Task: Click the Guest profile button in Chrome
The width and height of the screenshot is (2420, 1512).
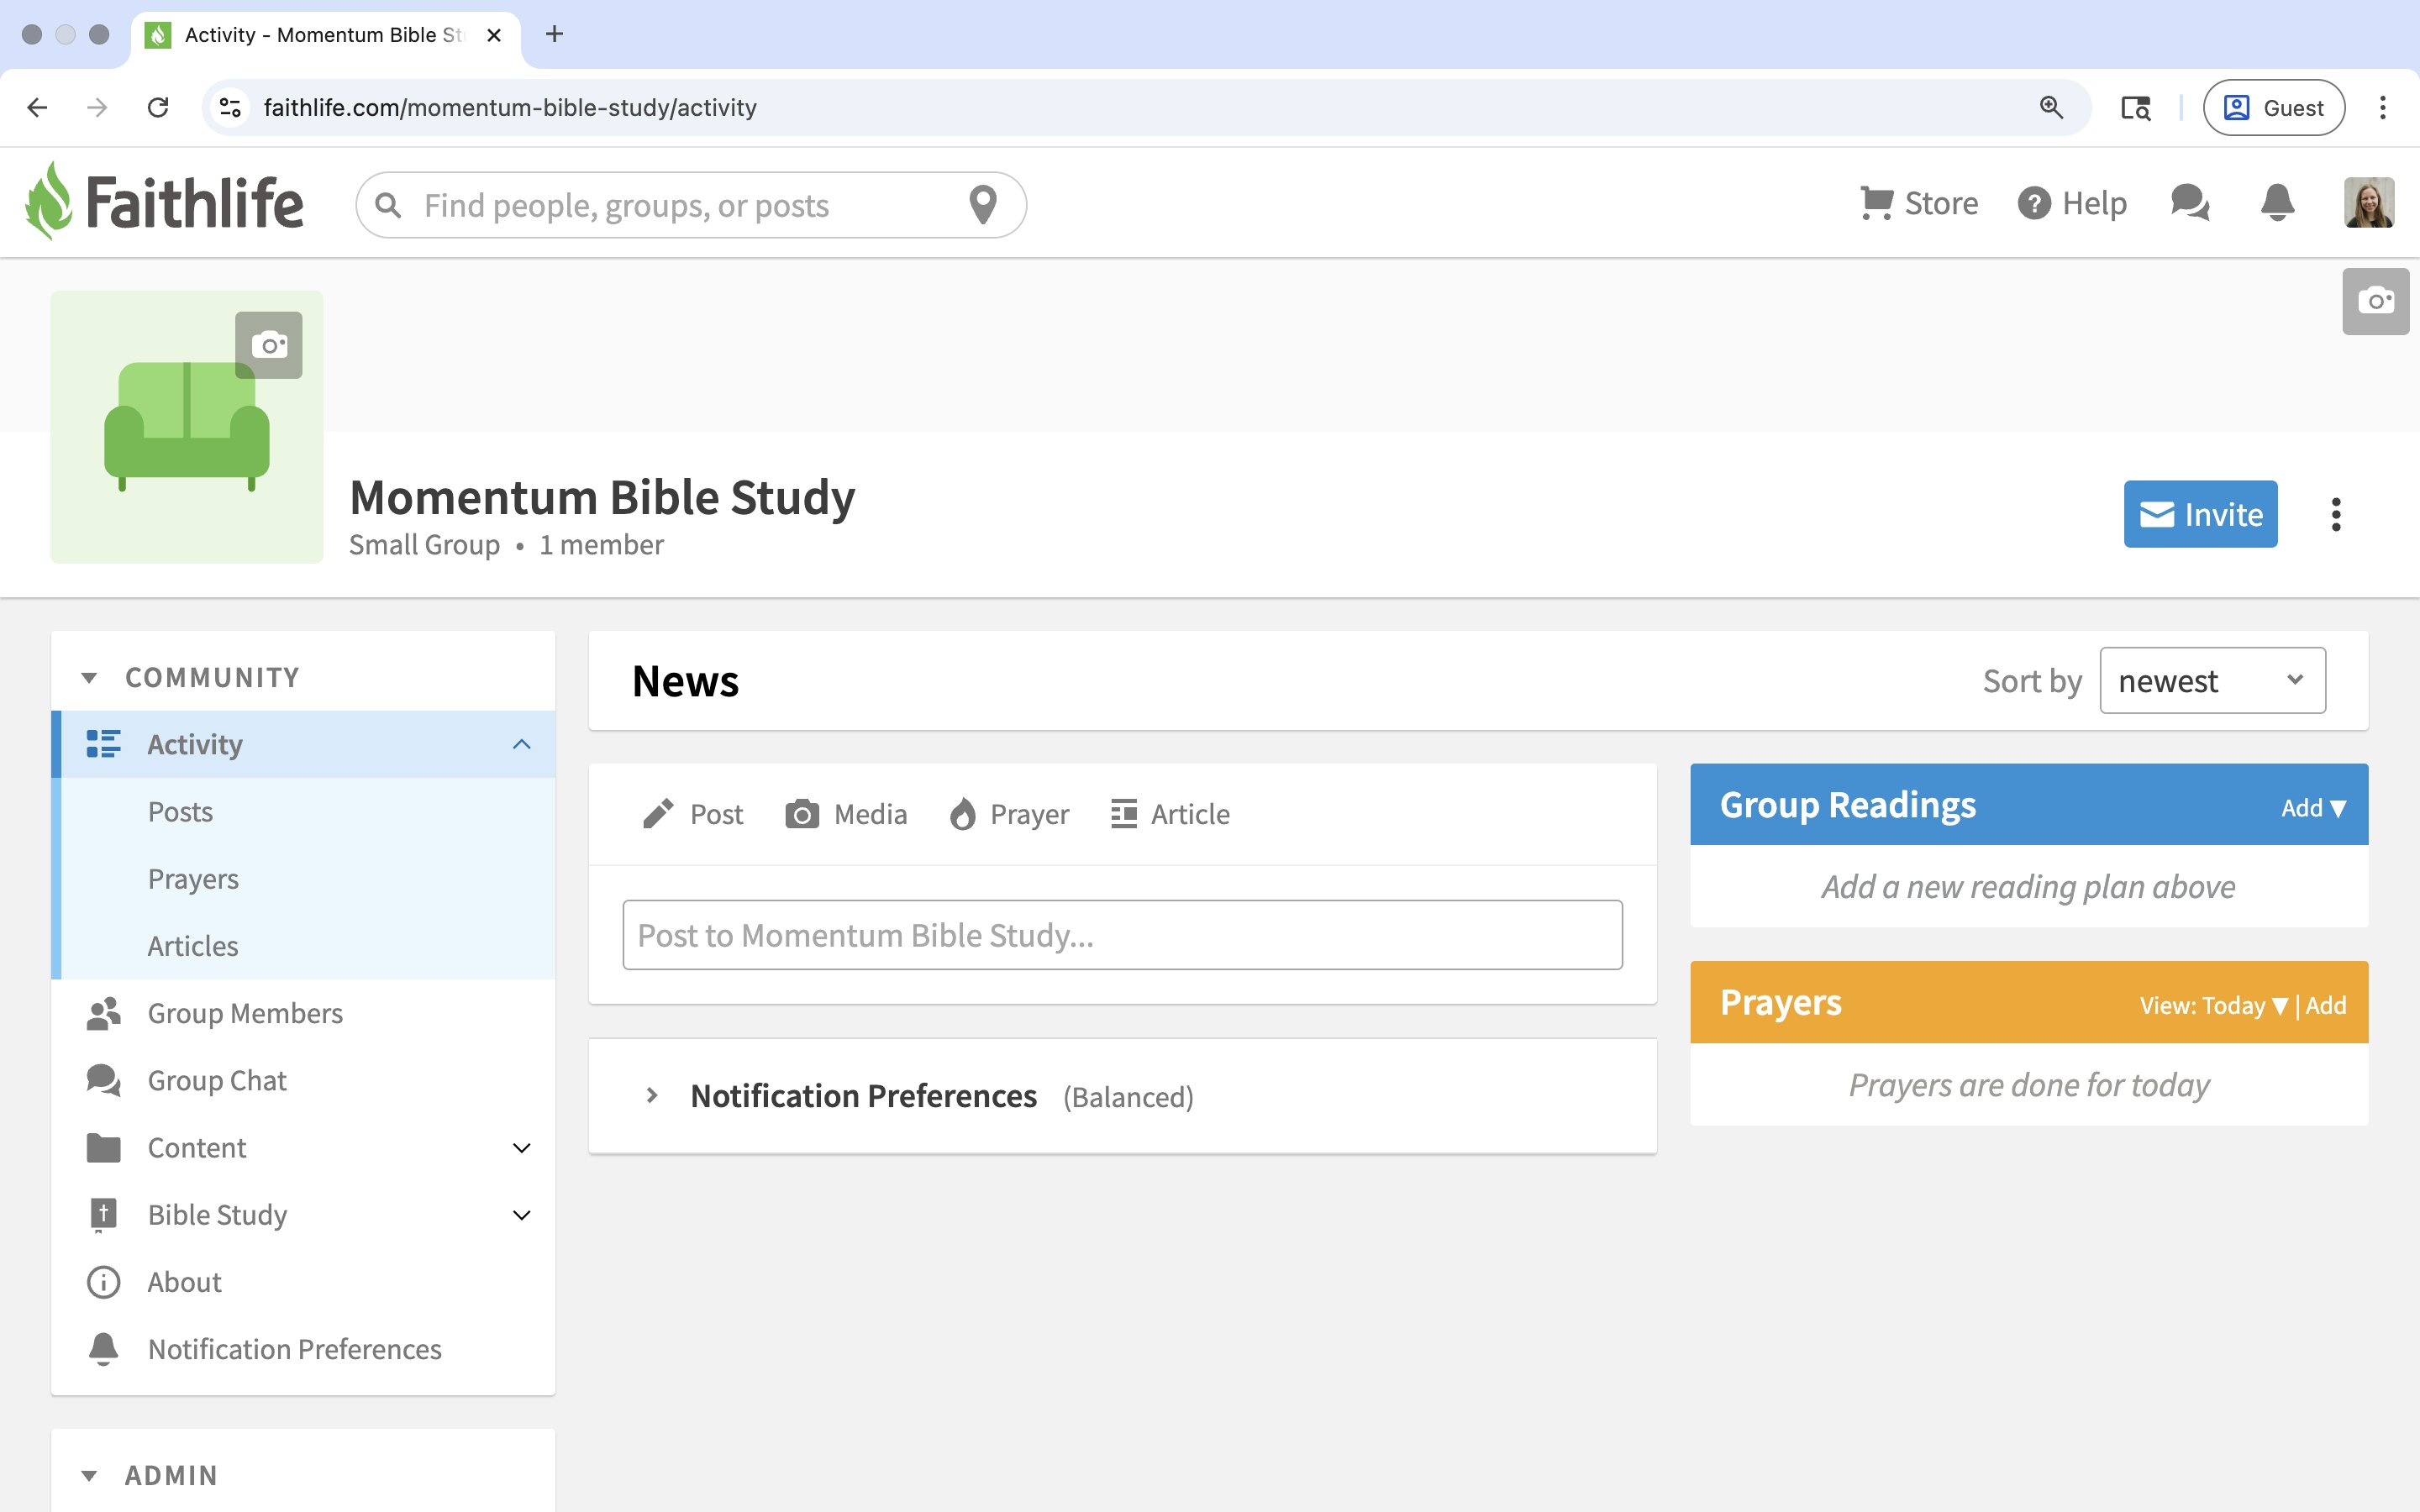Action: (2273, 107)
